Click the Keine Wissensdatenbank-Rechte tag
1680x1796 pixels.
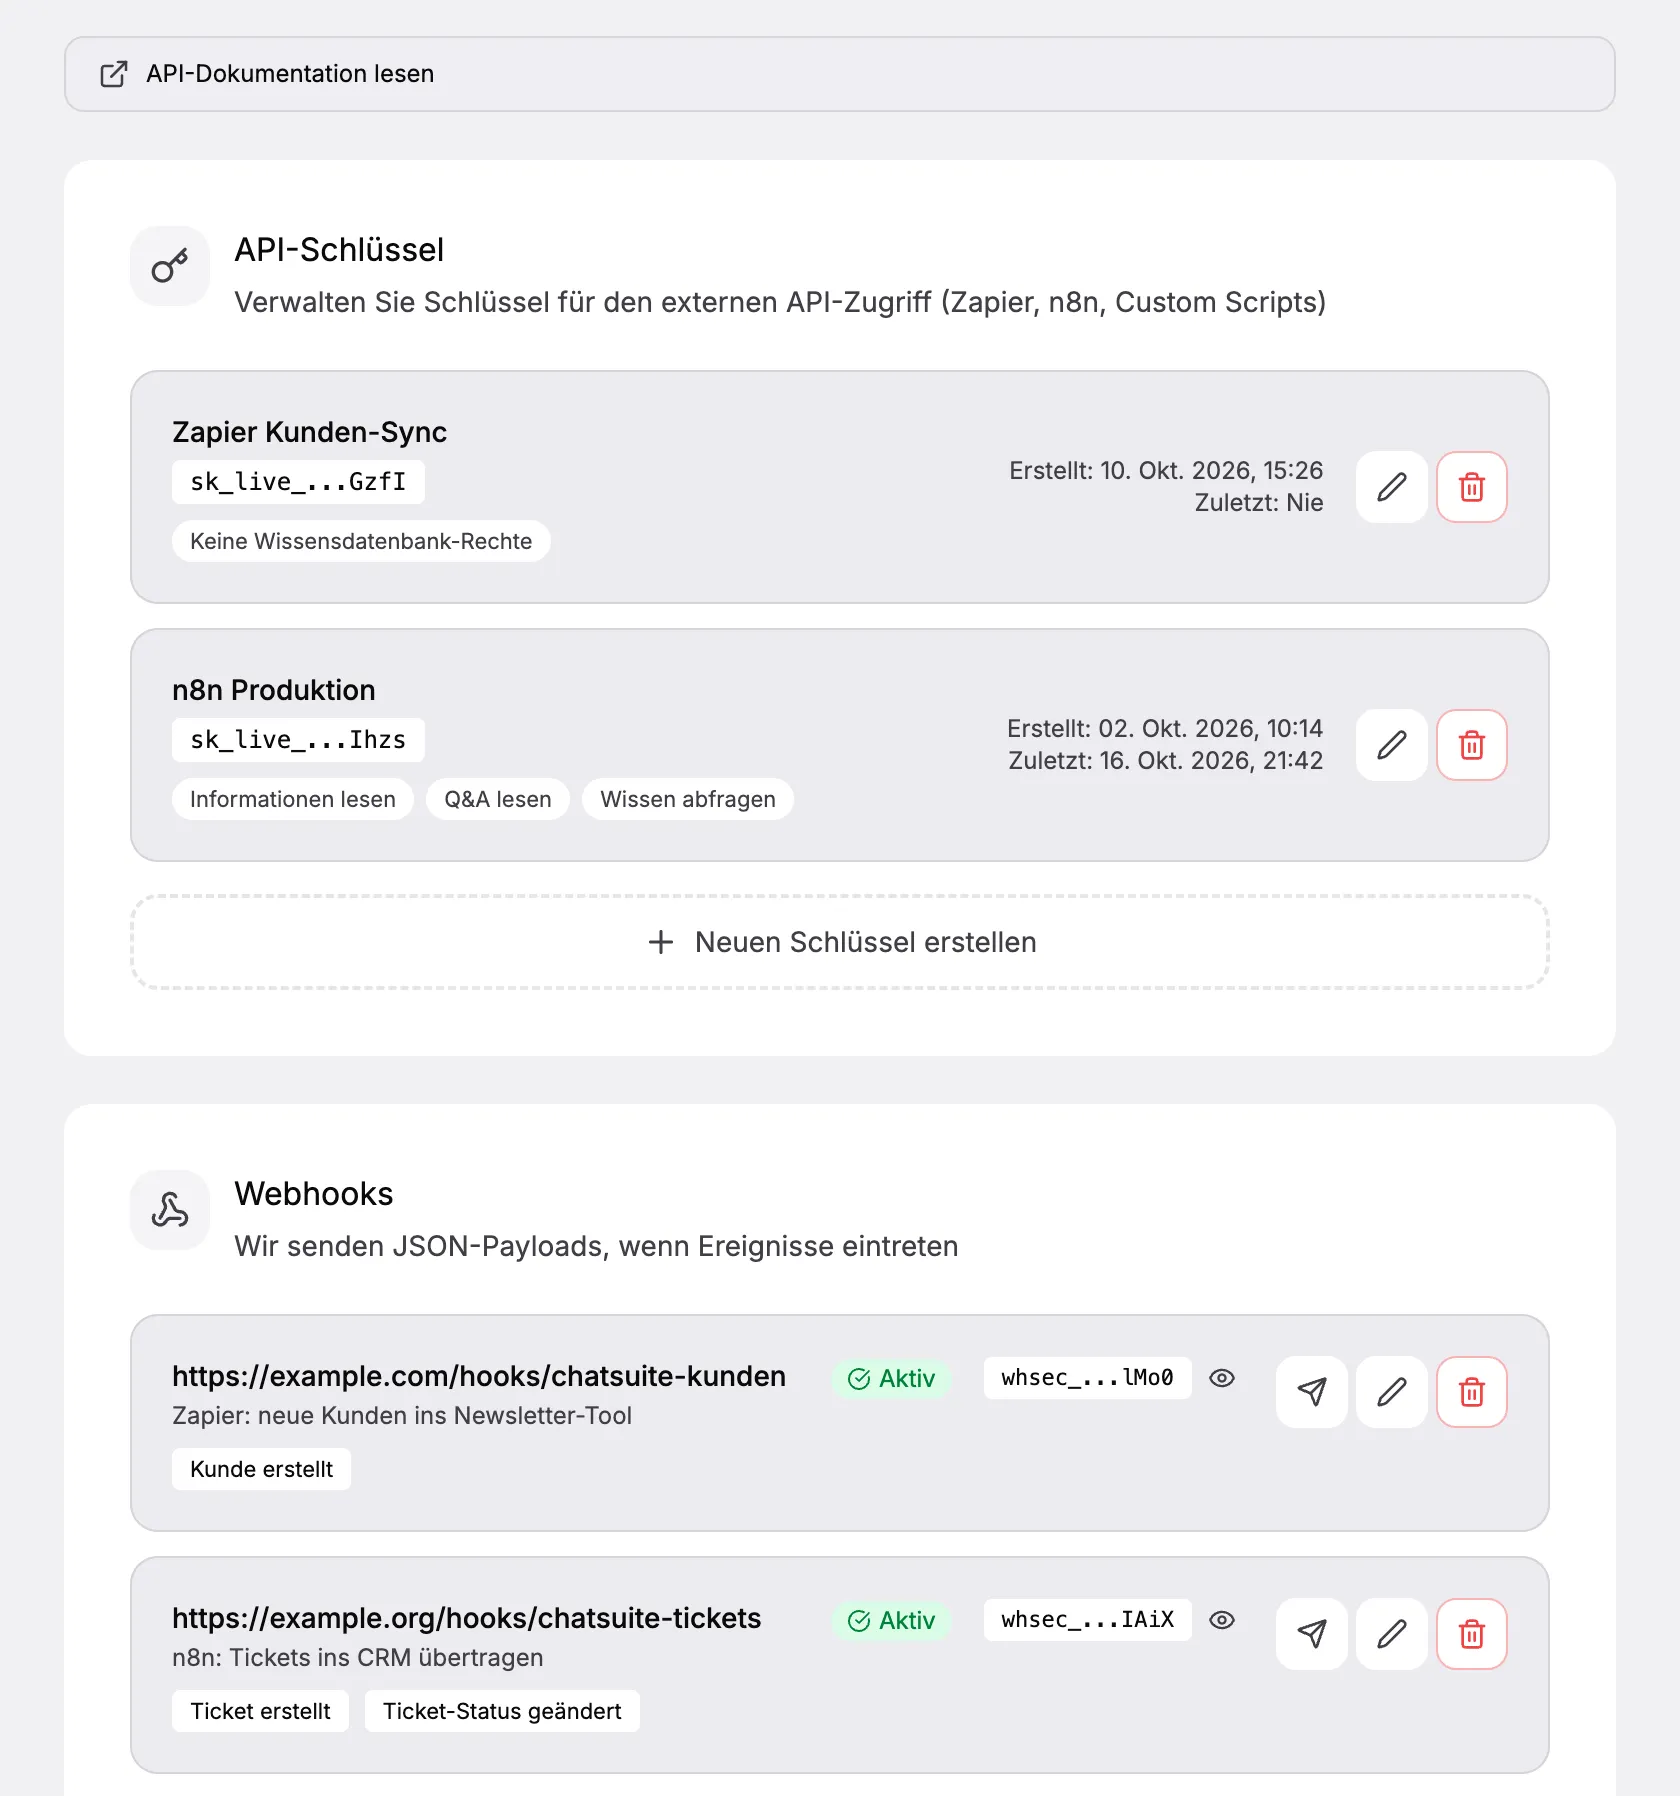coord(361,541)
